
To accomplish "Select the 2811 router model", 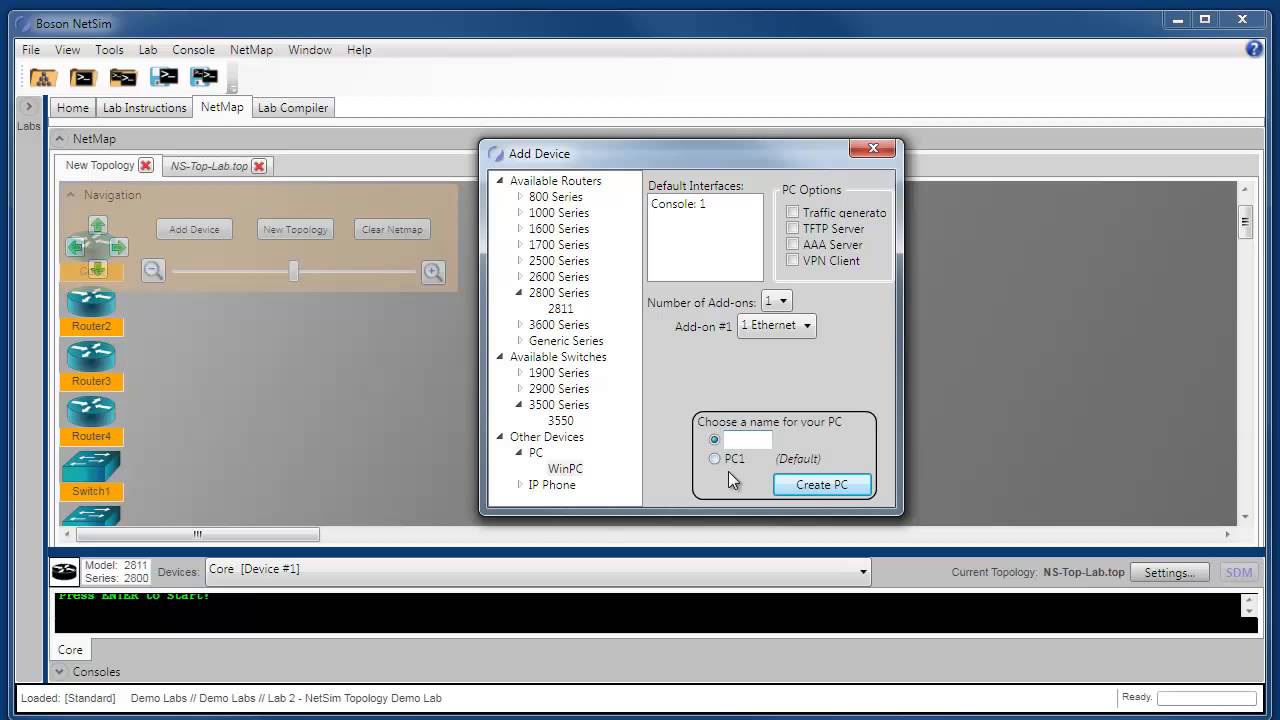I will coord(560,309).
